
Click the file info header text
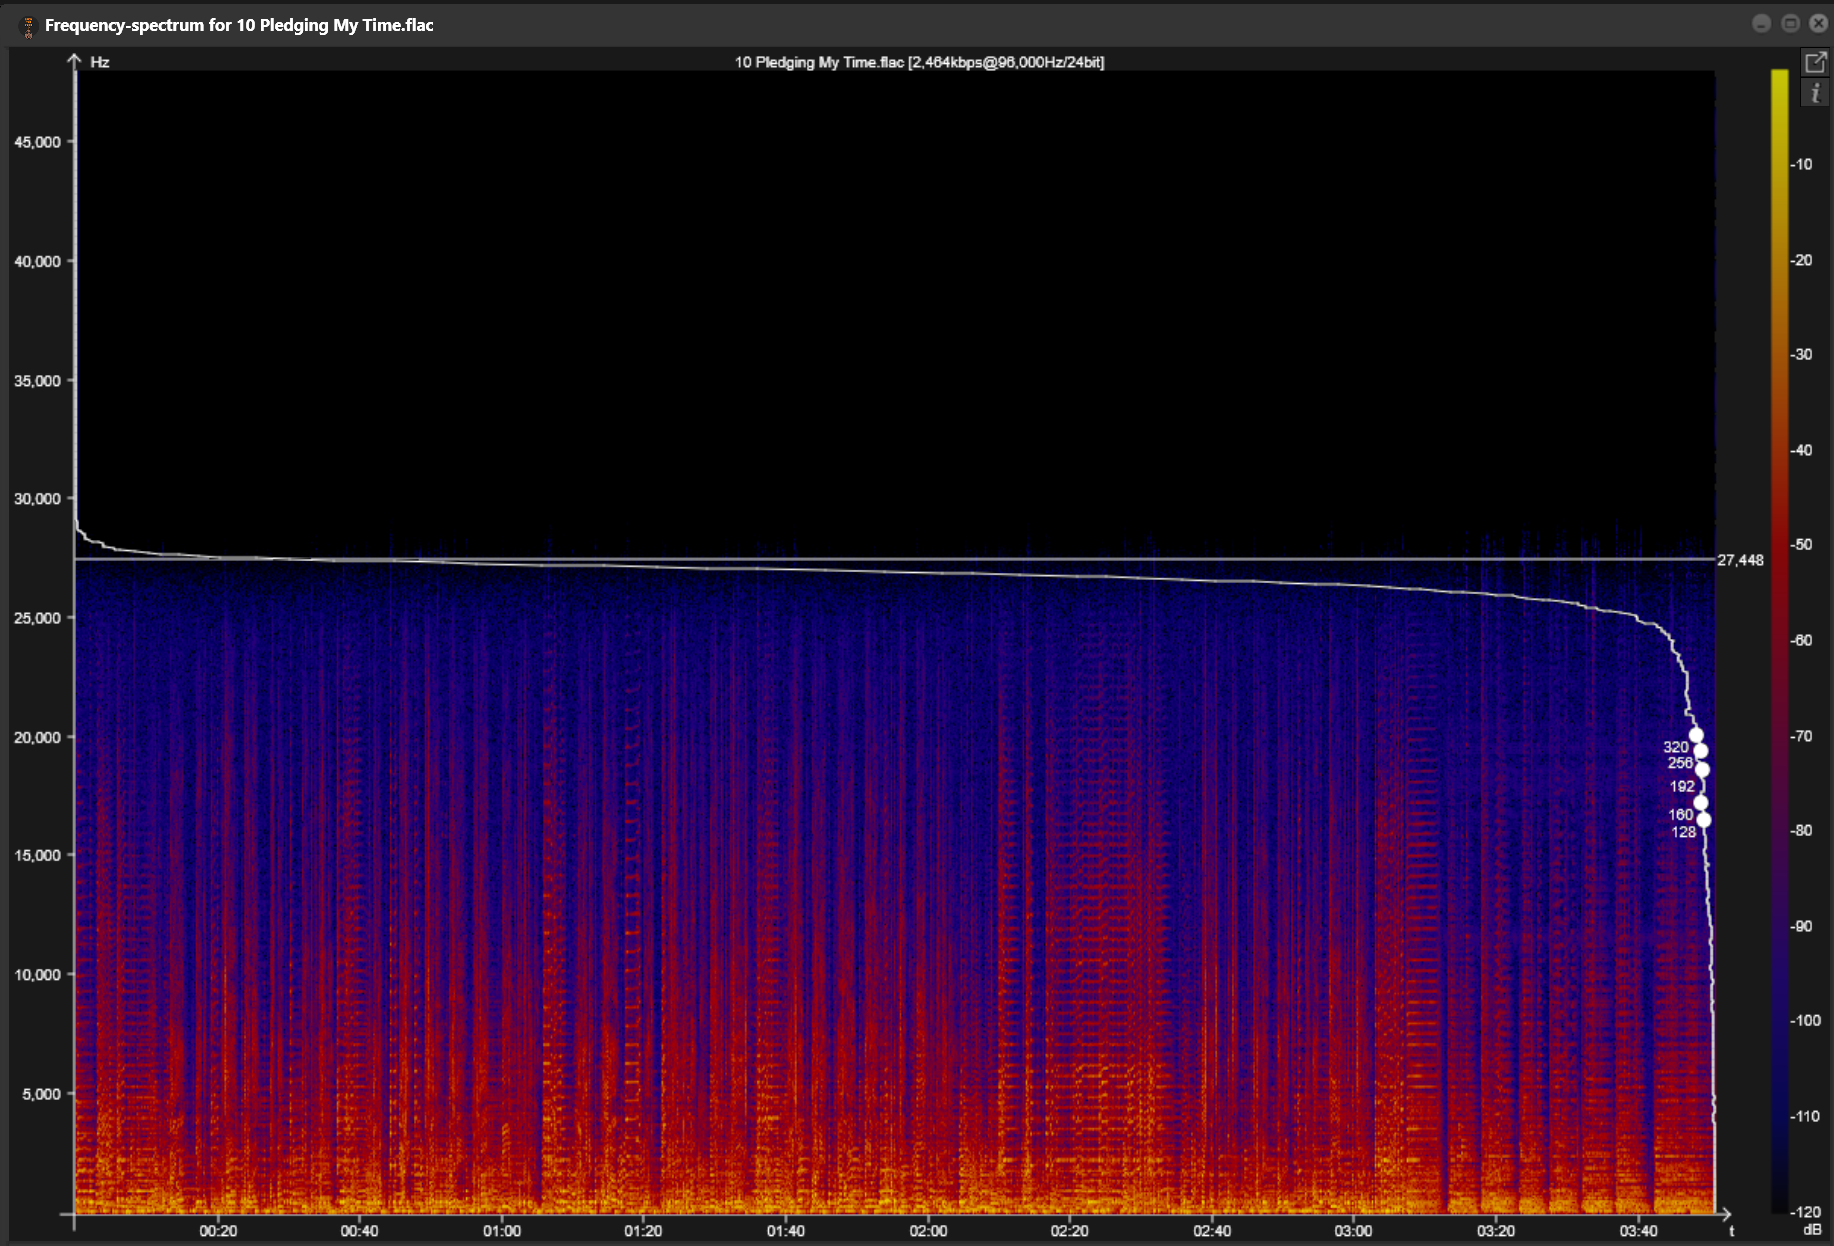919,62
